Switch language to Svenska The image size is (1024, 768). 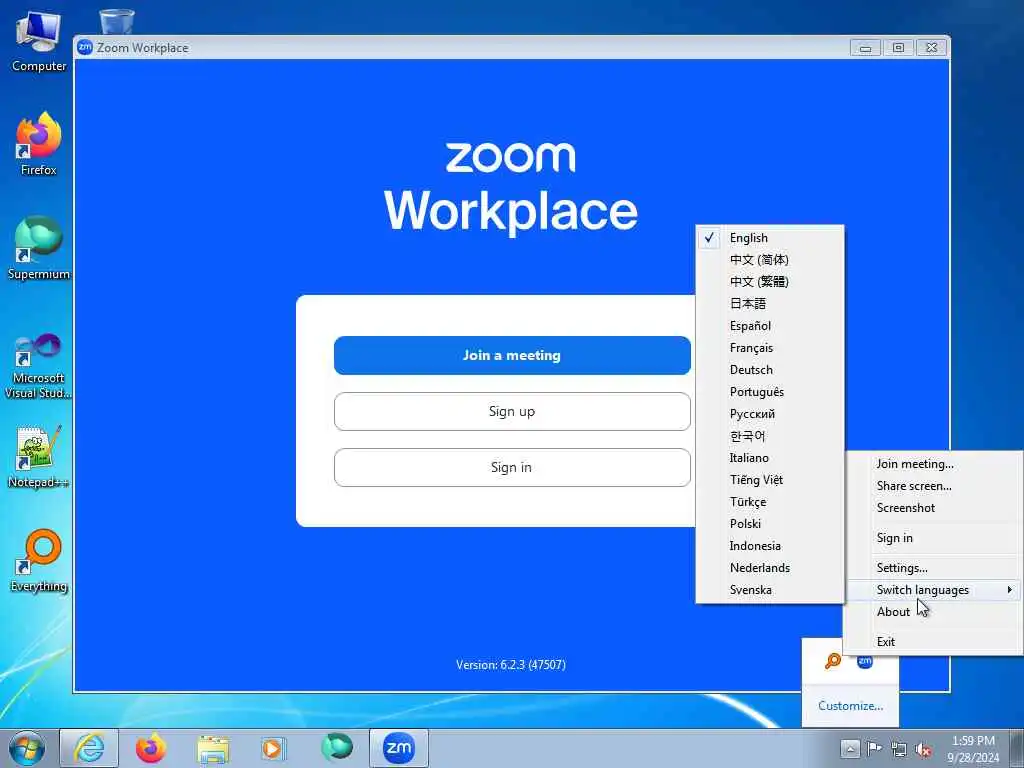click(x=770, y=590)
